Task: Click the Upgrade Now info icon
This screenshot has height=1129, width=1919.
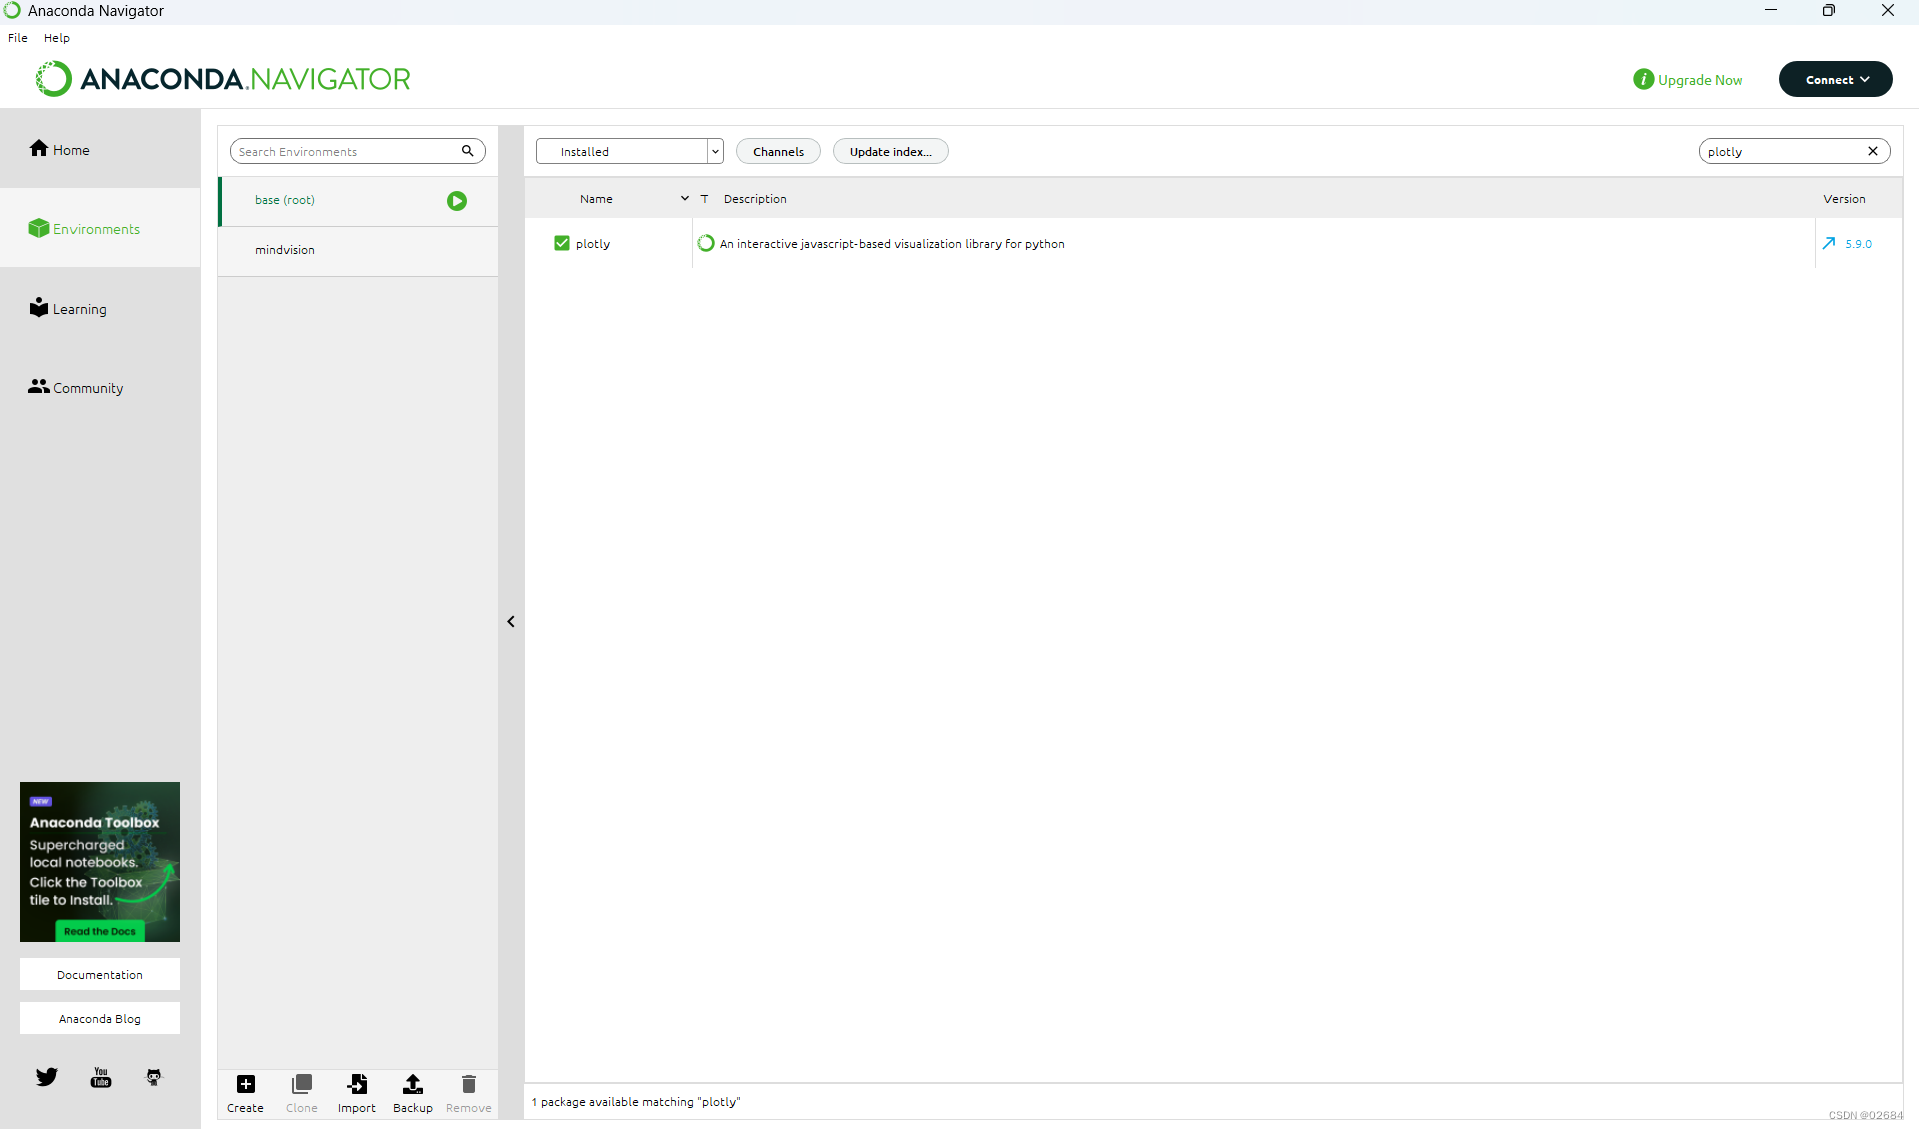Action: coord(1643,79)
